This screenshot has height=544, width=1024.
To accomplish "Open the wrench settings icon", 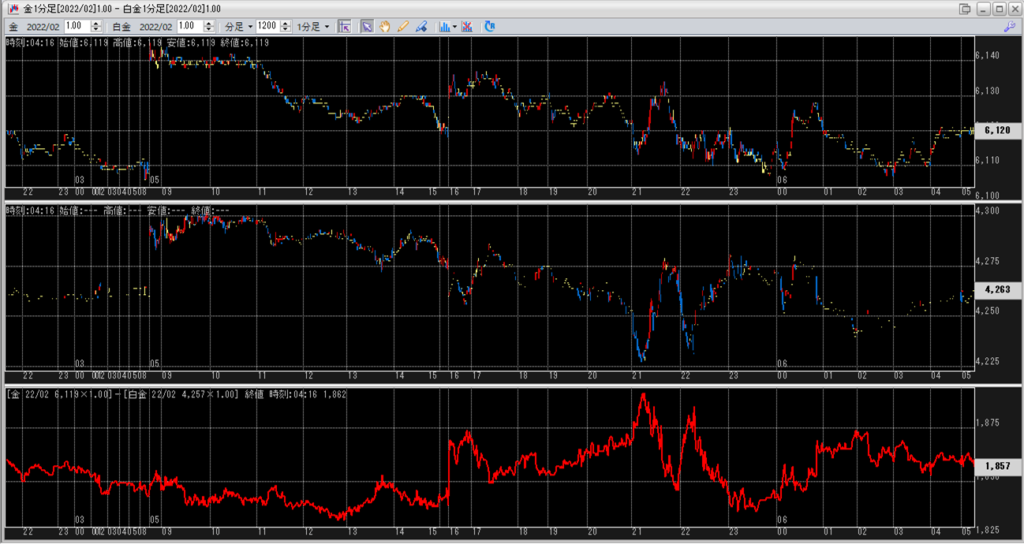I will point(1009,26).
